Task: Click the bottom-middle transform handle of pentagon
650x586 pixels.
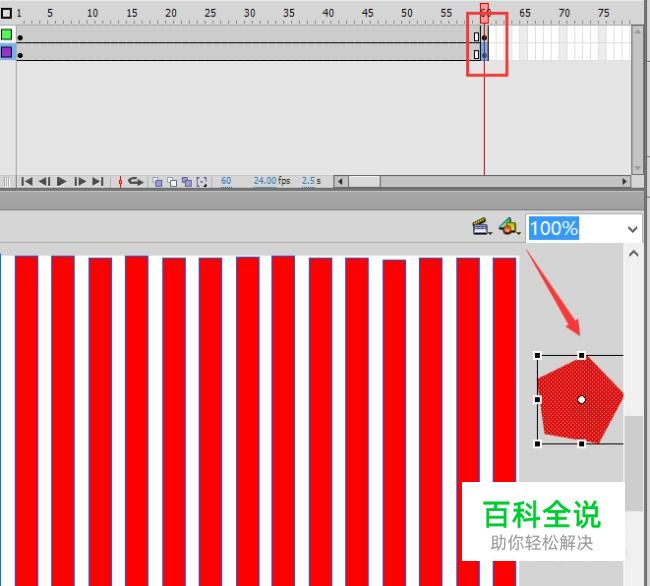Action: 582,444
